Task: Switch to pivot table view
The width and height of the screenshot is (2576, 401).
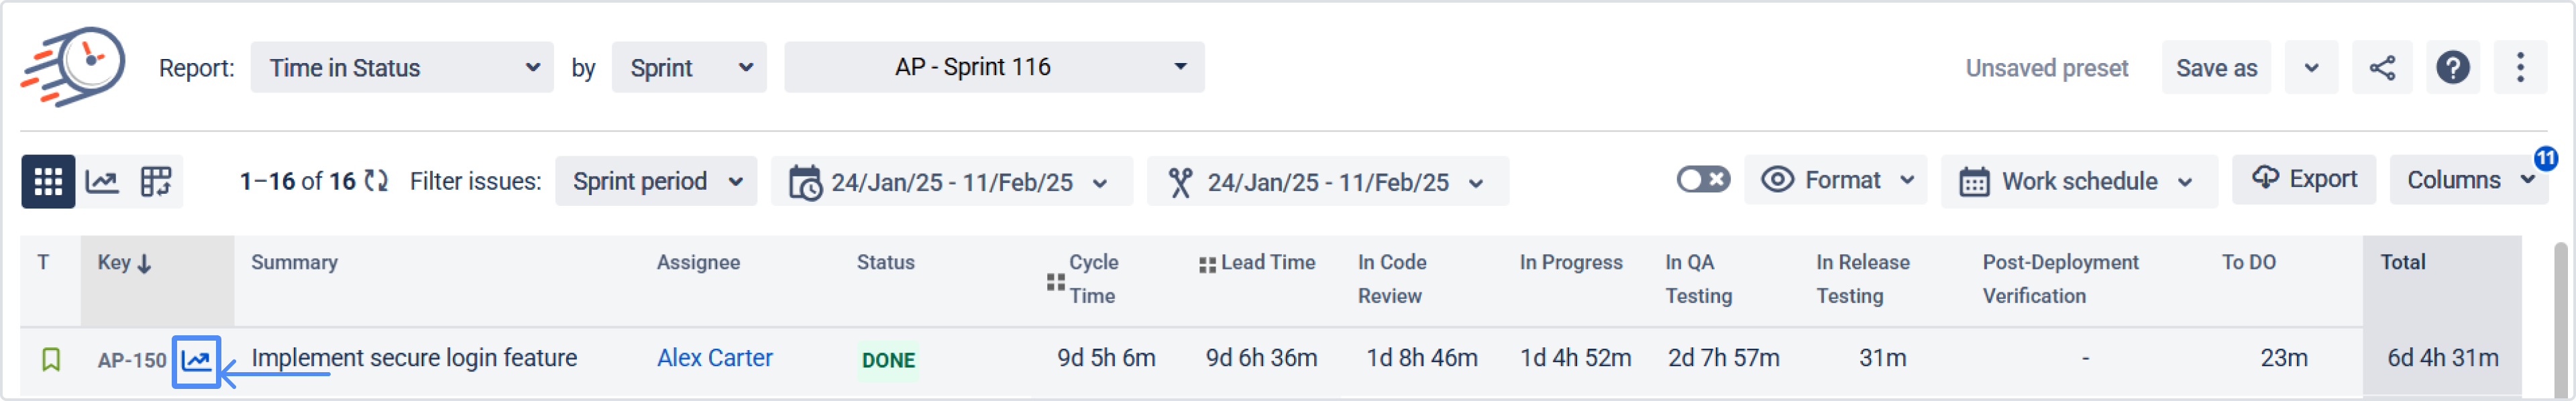Action: click(156, 181)
